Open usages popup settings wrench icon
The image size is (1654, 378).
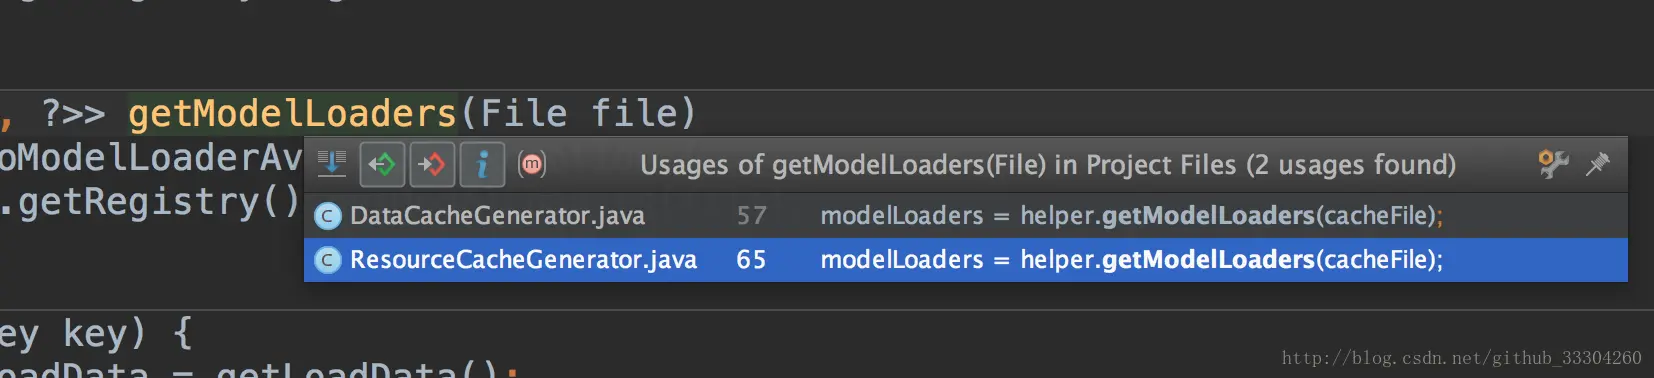(1553, 164)
